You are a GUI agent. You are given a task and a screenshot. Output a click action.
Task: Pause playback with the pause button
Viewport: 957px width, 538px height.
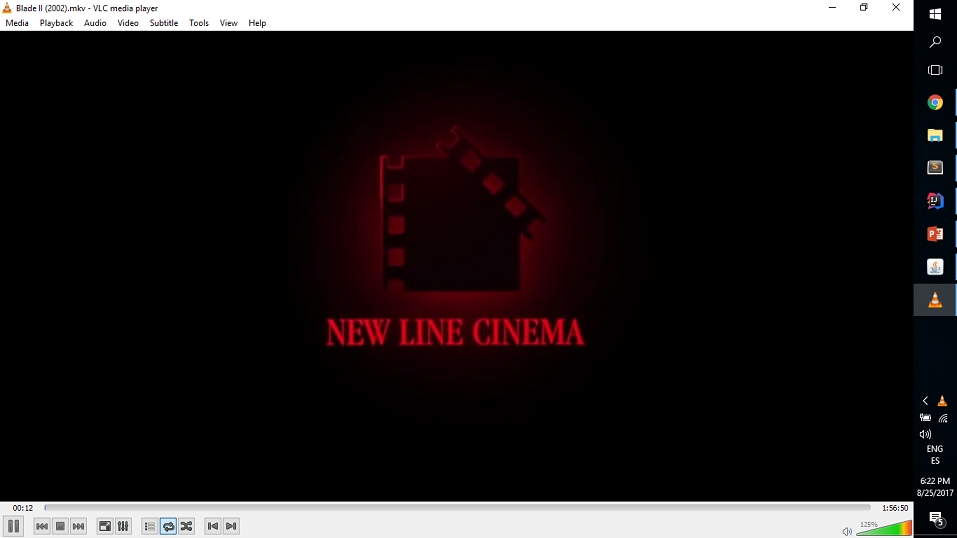click(x=13, y=526)
